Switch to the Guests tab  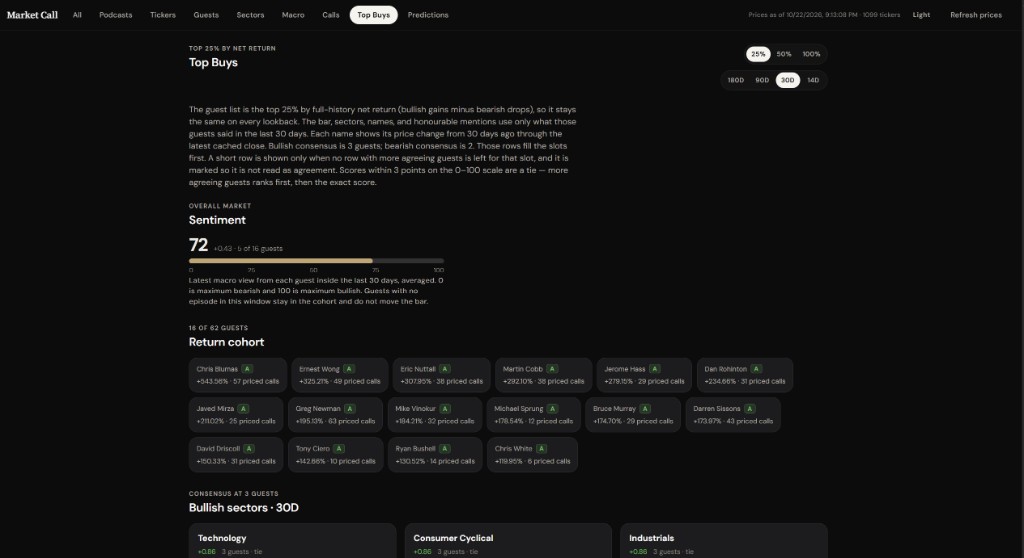206,15
